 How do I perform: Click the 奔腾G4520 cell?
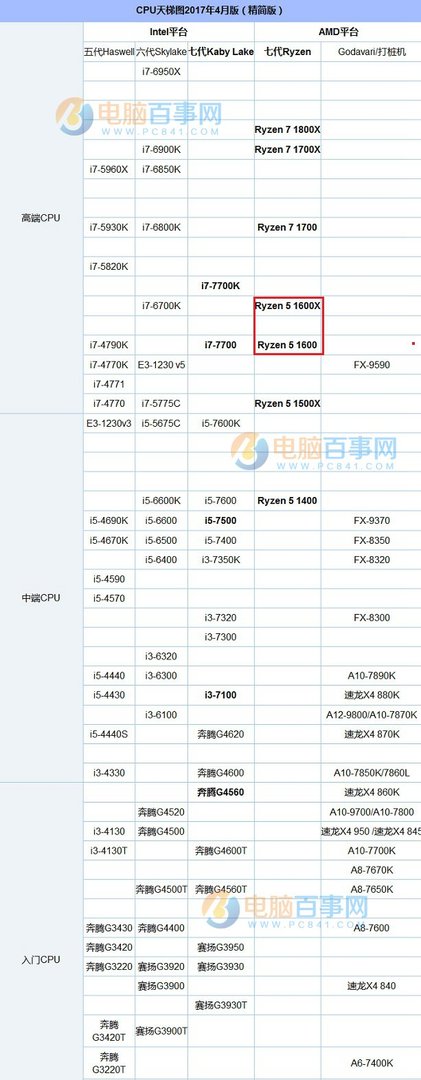pyautogui.click(x=161, y=811)
